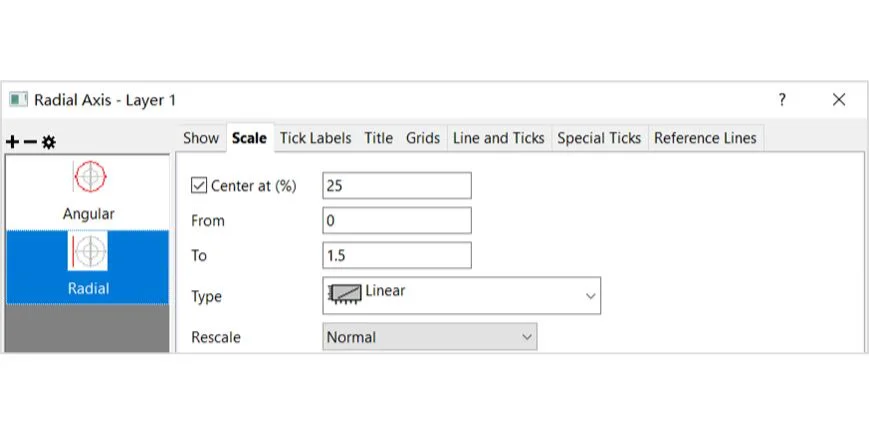The width and height of the screenshot is (869, 434).
Task: Click the minus icon above axis list
Action: point(30,142)
